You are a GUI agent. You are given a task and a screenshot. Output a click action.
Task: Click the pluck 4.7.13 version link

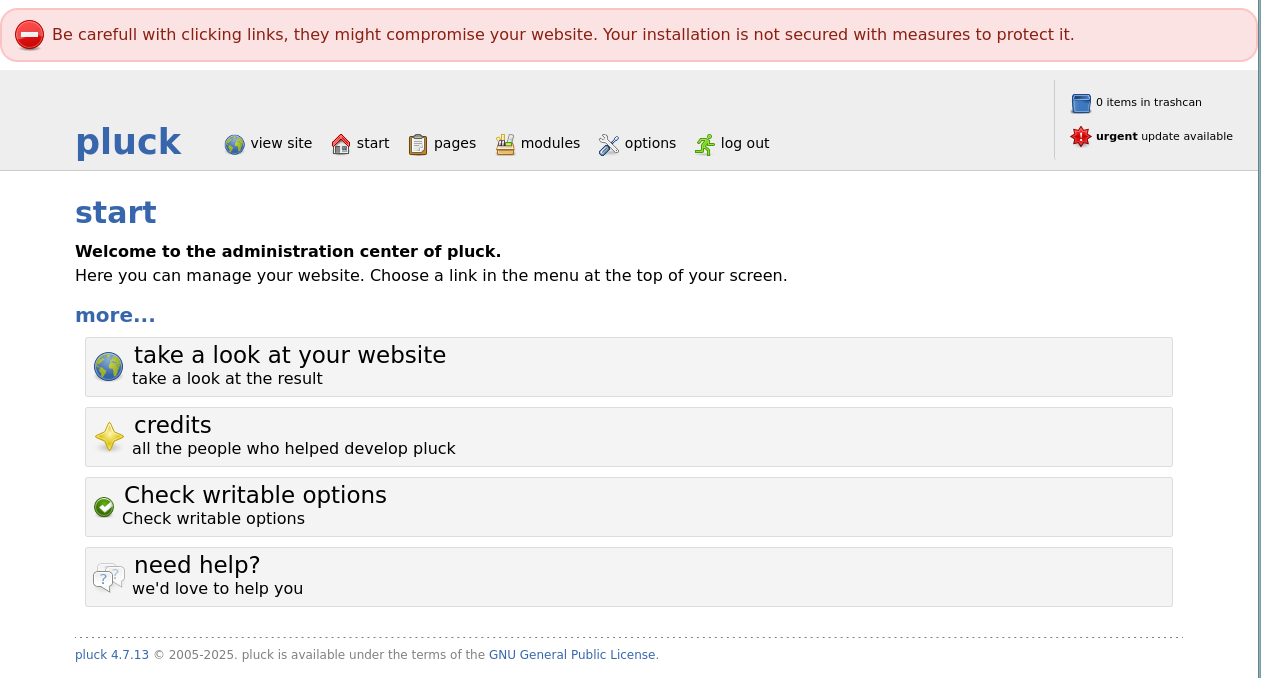tap(112, 655)
